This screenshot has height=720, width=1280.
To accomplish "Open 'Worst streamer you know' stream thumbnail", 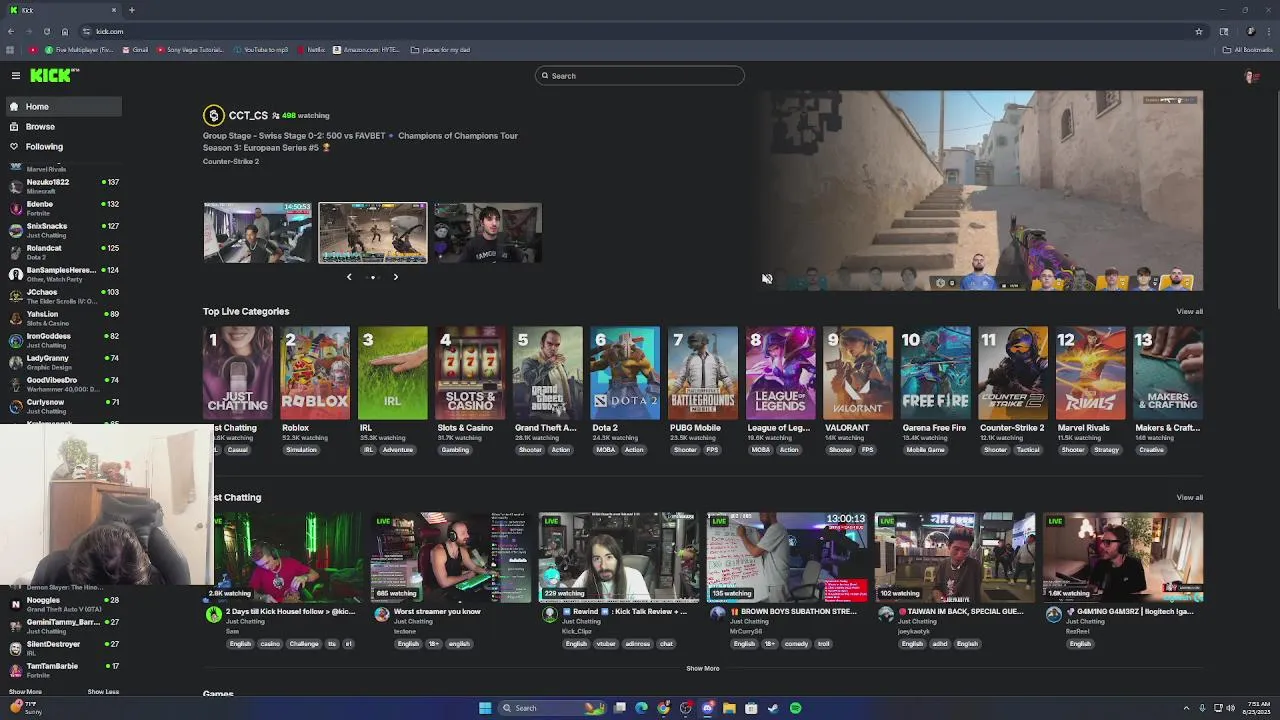I will tap(451, 558).
